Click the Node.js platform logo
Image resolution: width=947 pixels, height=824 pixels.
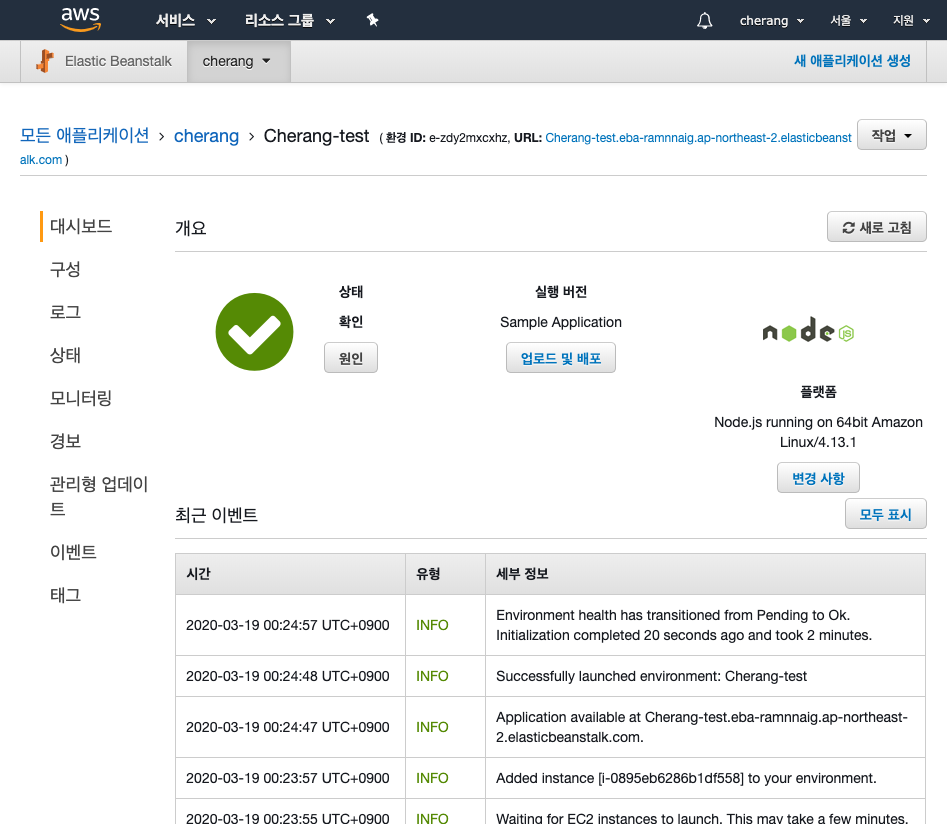tap(808, 330)
